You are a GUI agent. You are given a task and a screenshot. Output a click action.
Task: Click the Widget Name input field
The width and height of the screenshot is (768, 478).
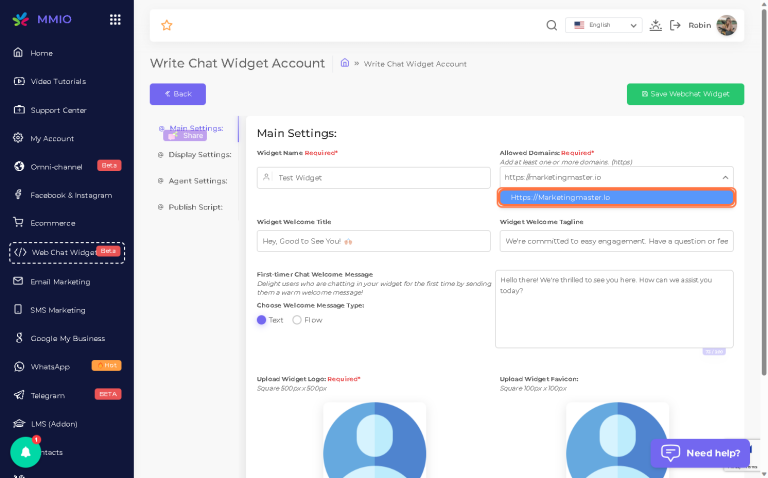point(374,178)
